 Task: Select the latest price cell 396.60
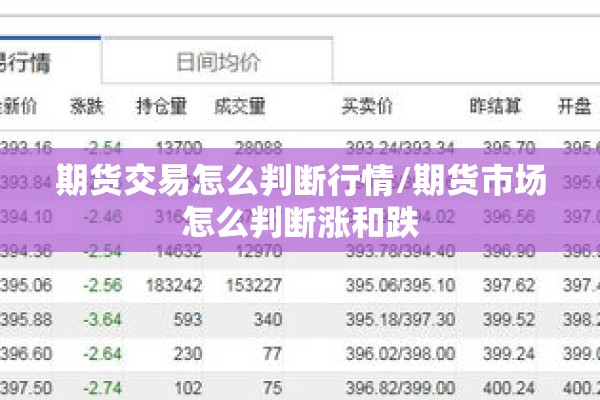(26, 354)
